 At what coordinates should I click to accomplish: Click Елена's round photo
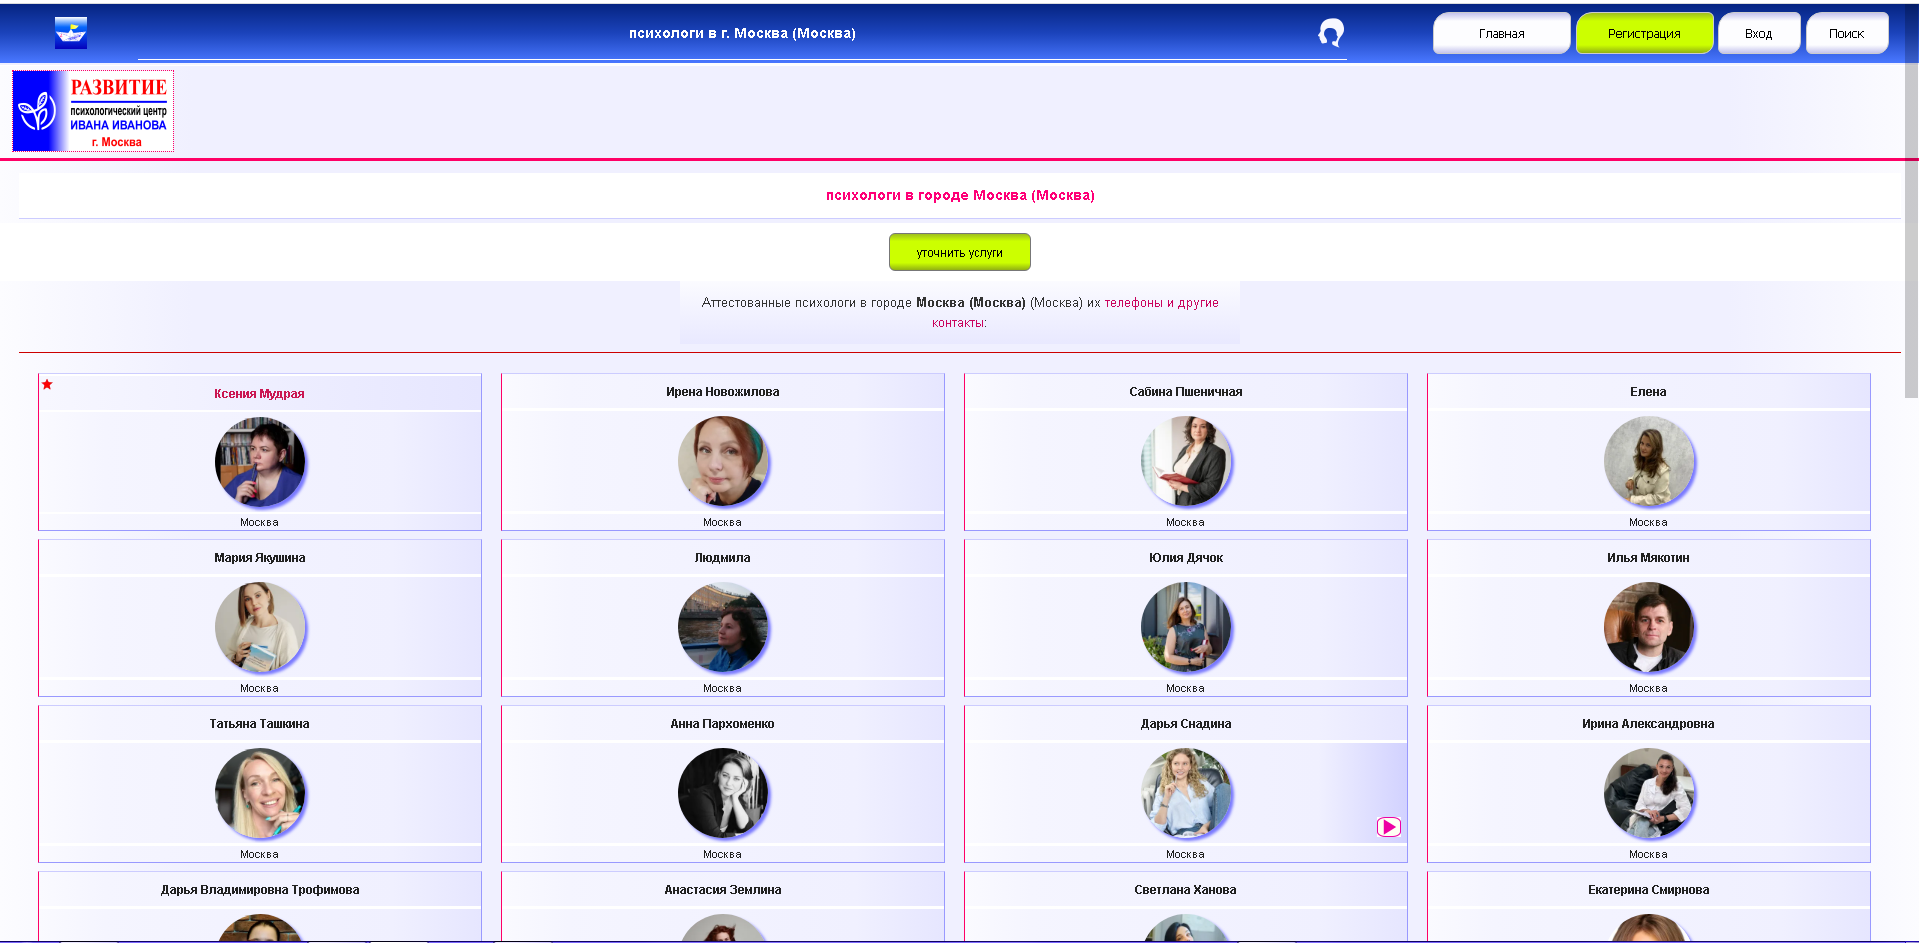coord(1649,462)
